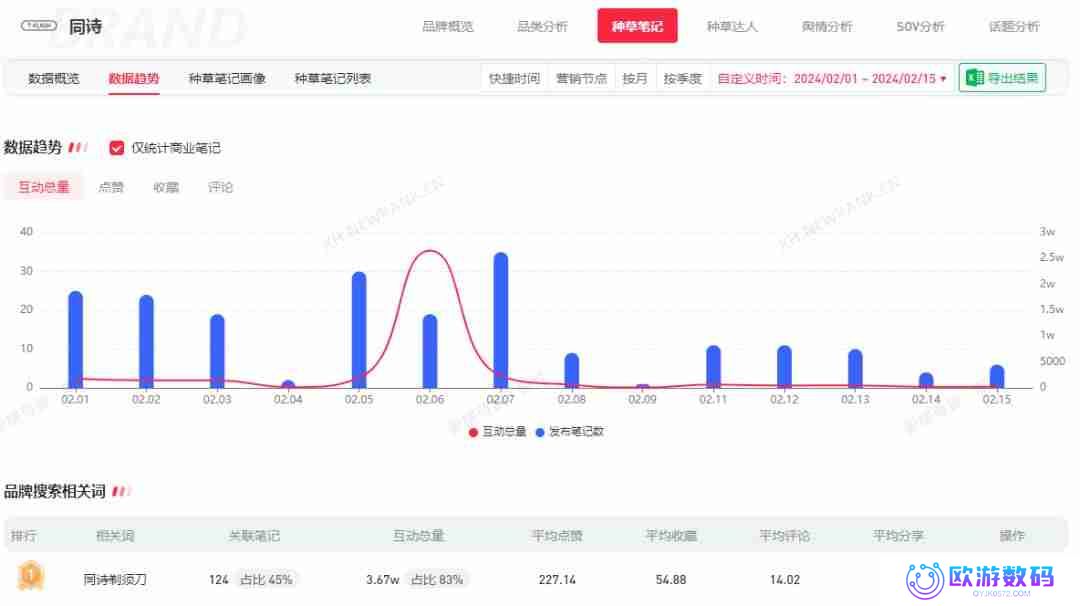Image resolution: width=1080 pixels, height=606 pixels.
Task: Switch to 数据概览 sub tab
Action: (54, 79)
